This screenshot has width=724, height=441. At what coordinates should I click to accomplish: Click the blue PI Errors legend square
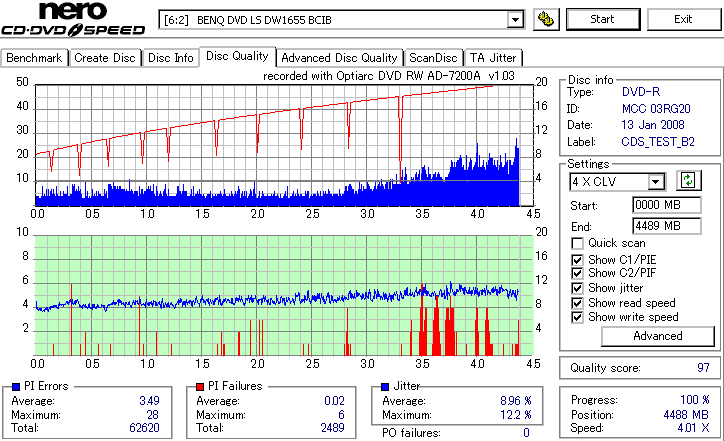[x=16, y=387]
